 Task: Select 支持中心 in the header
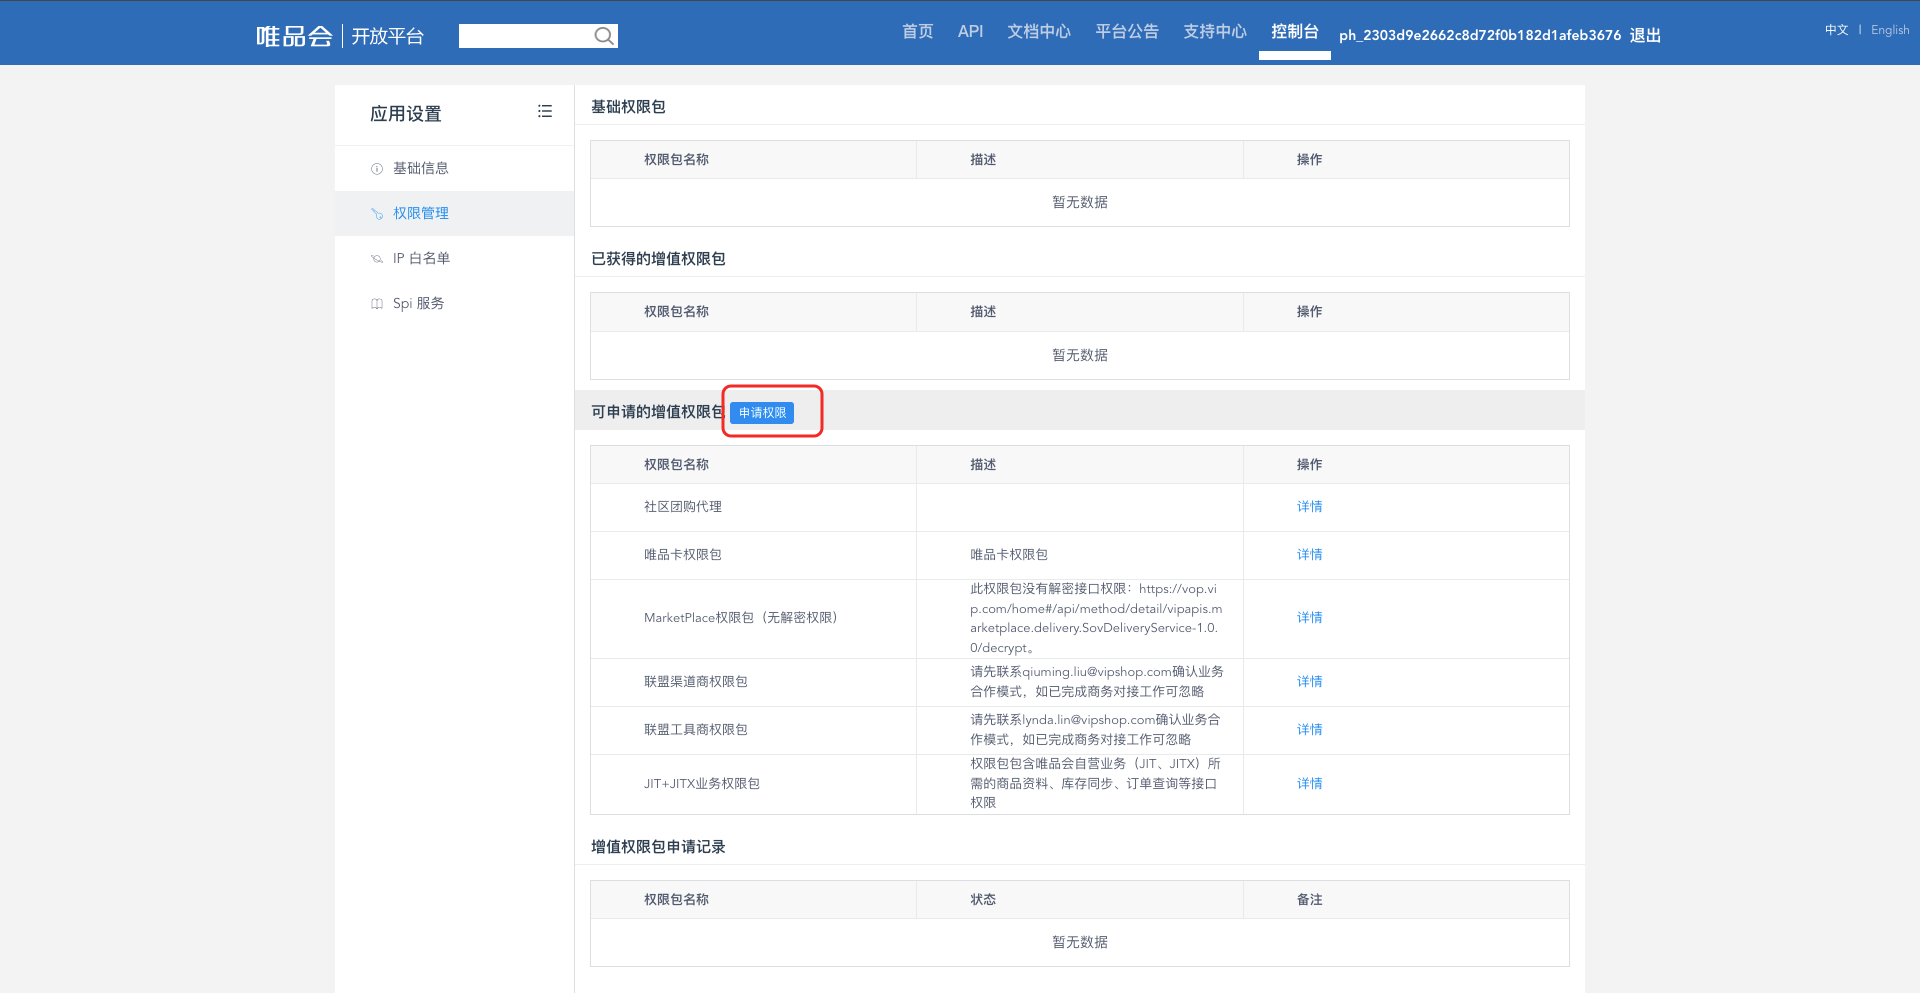point(1214,32)
